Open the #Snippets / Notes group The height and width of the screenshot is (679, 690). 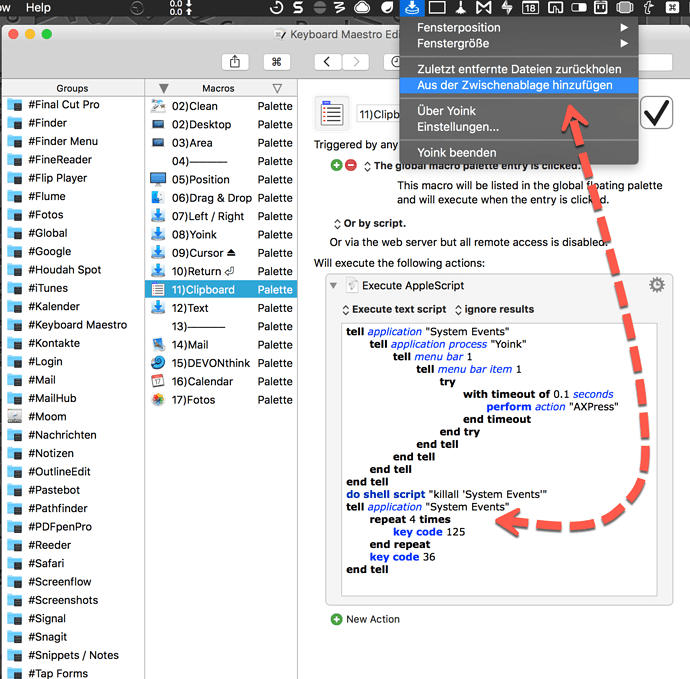(73, 655)
